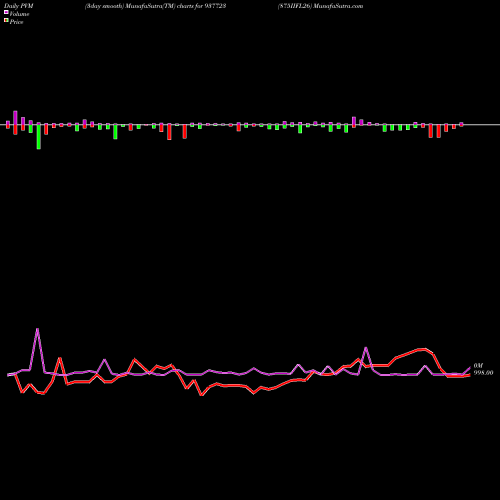Select the 'Volume' legend label

(19, 14)
